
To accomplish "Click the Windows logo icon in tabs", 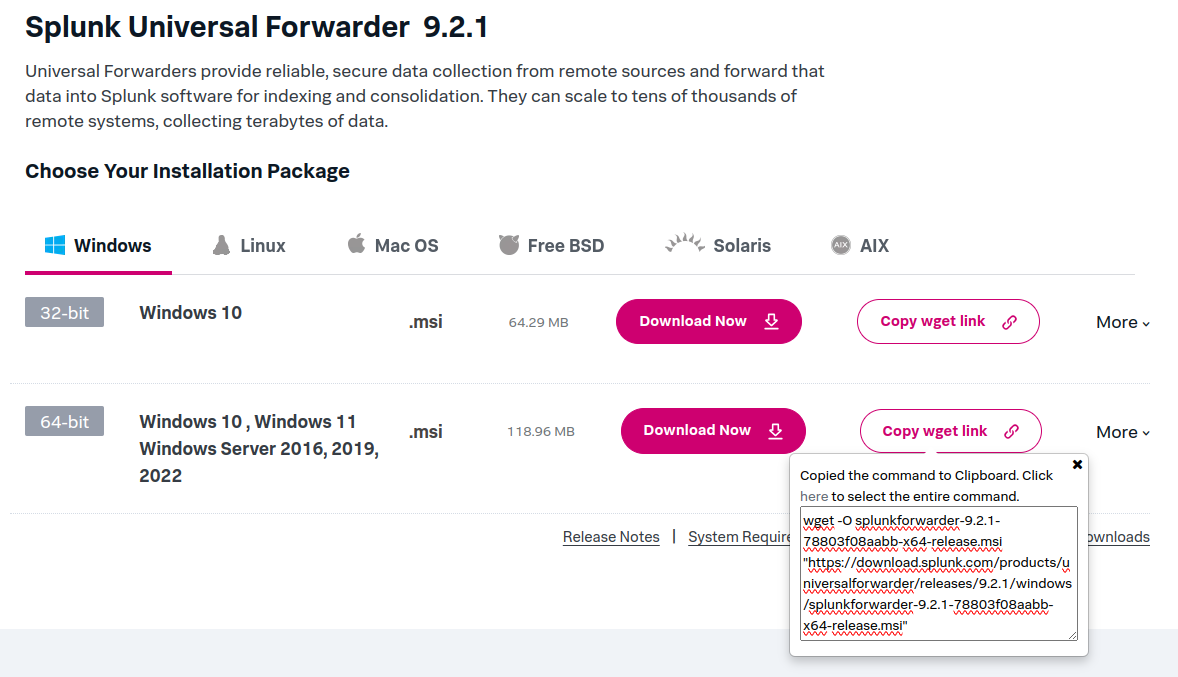I will coord(55,245).
